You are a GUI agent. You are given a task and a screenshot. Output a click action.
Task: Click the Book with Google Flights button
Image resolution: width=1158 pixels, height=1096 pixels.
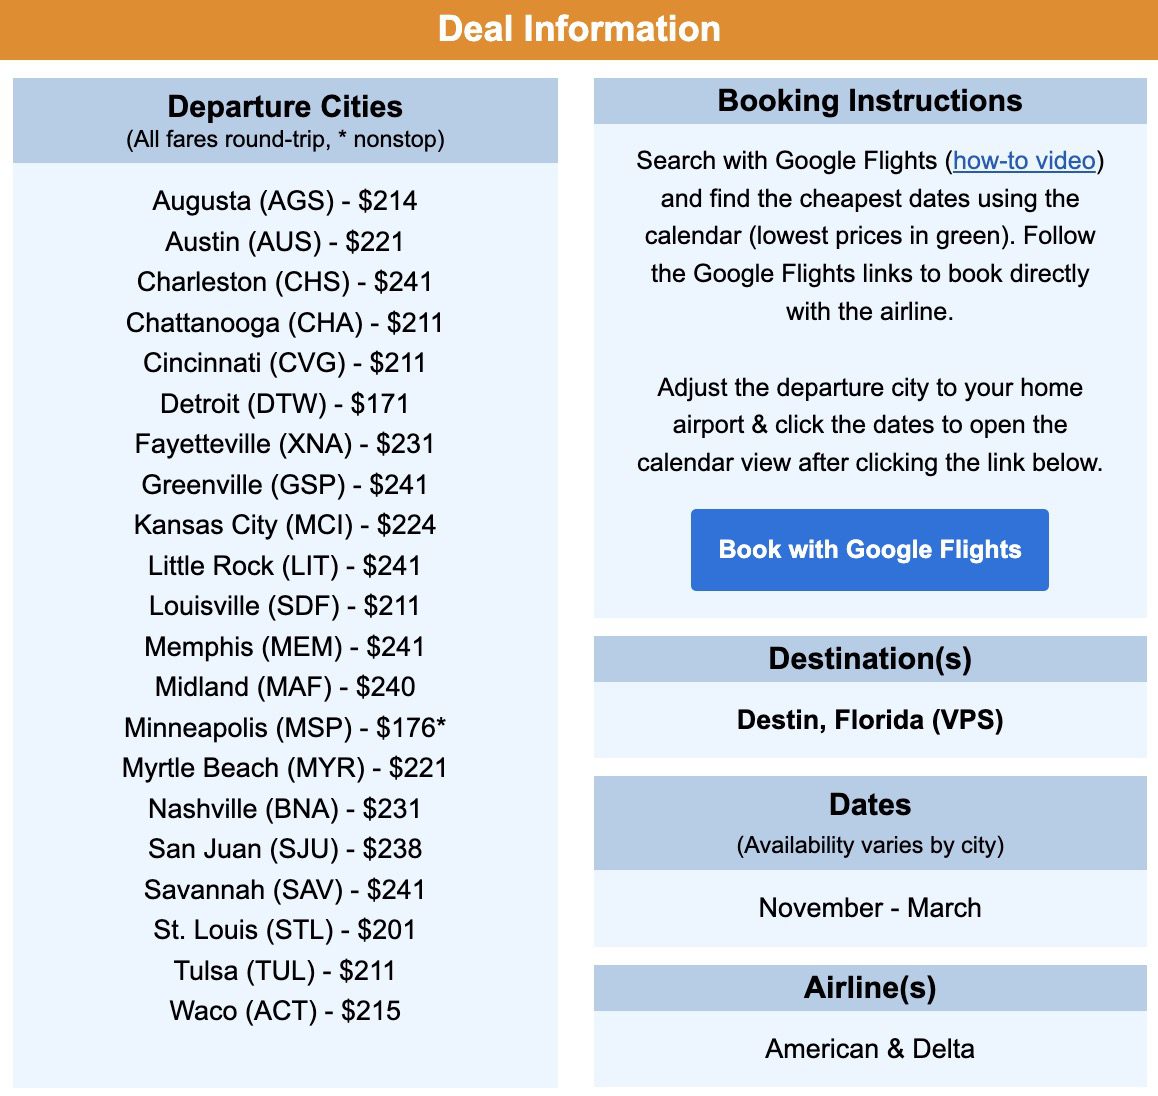pyautogui.click(x=869, y=549)
